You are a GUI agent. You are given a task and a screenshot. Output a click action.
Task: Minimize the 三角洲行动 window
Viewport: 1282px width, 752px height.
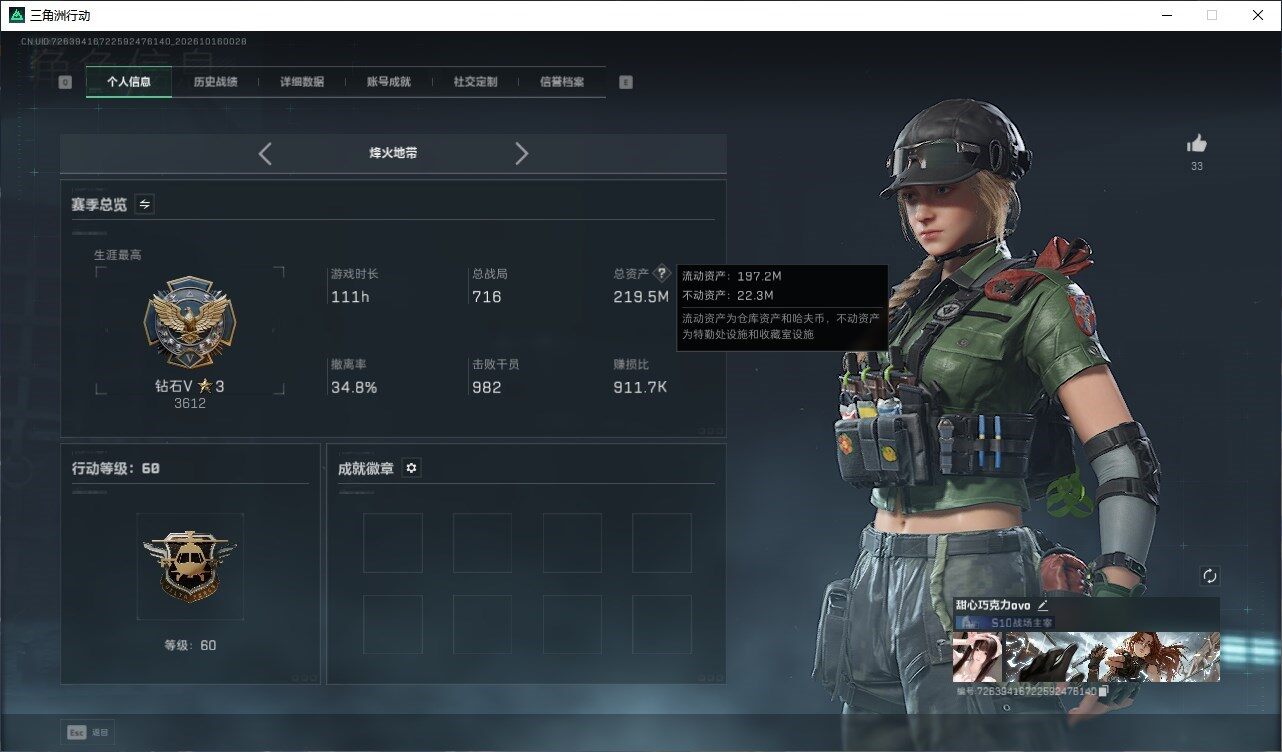1166,15
